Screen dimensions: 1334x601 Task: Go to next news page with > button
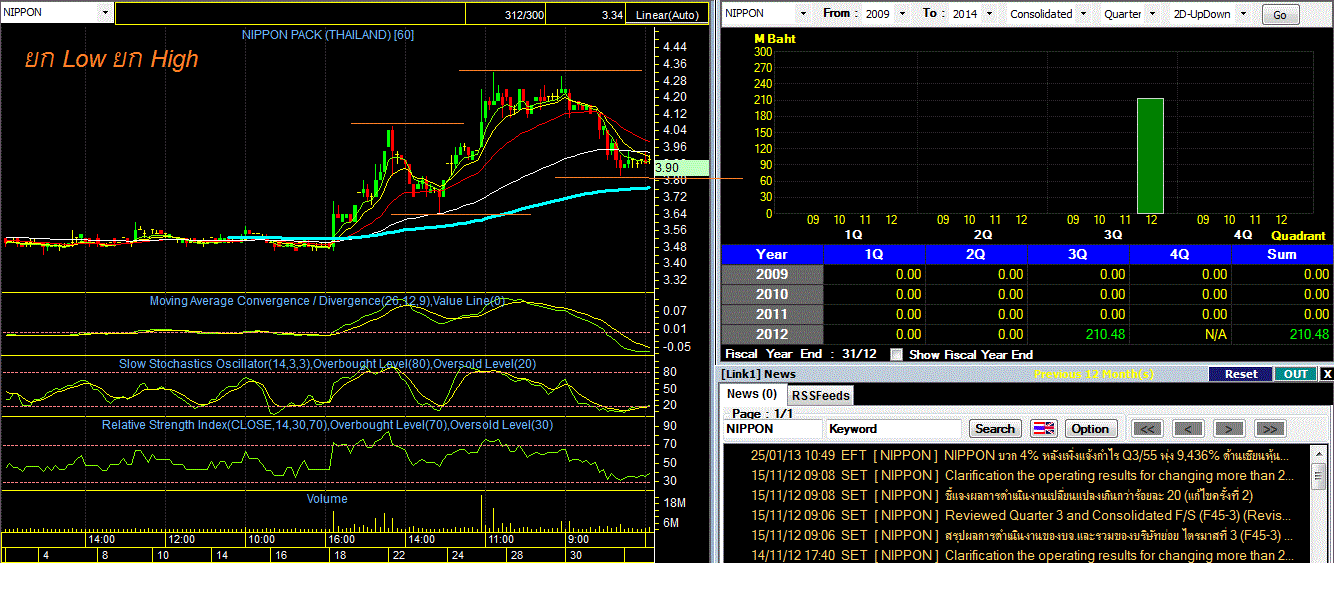[x=1228, y=429]
